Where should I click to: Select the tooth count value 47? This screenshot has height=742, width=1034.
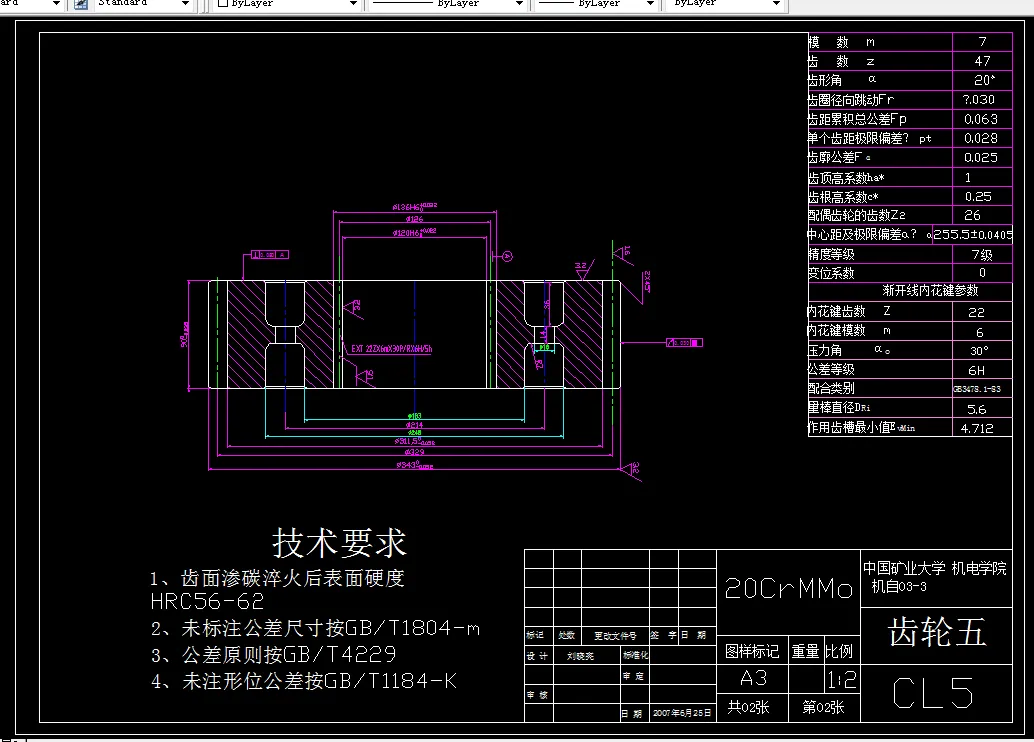coord(983,61)
